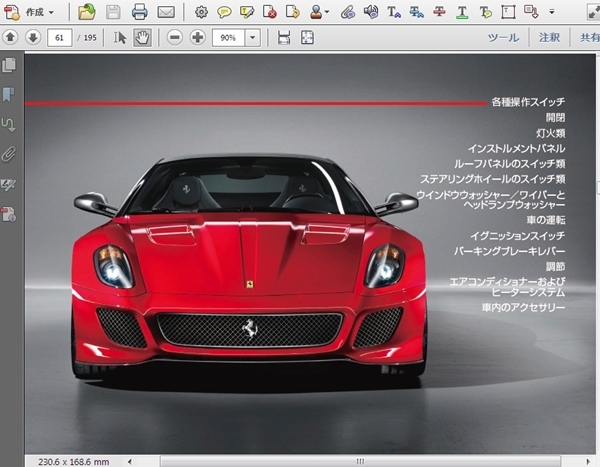Zoom out with the minus button
Image resolution: width=600 pixels, height=467 pixels.
pos(174,38)
